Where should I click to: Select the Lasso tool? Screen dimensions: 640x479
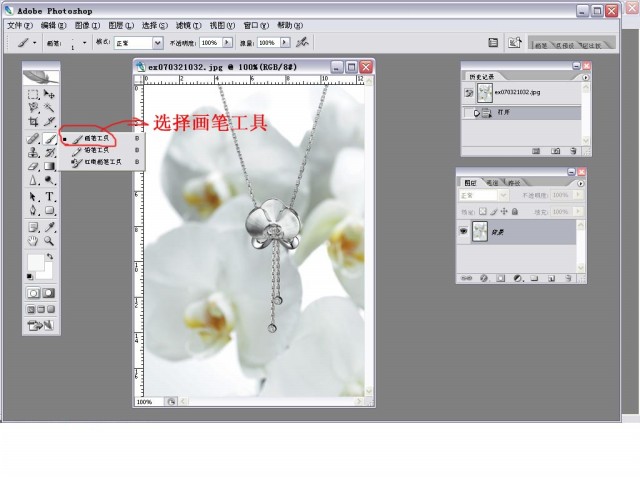[x=33, y=108]
